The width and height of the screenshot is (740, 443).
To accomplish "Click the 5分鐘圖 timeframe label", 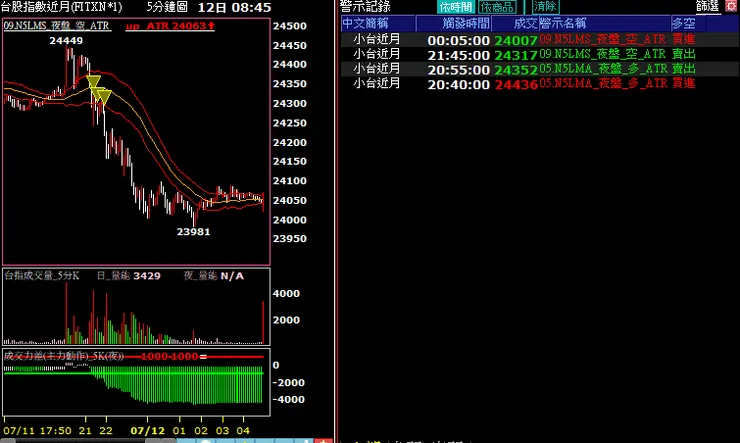I will point(167,7).
